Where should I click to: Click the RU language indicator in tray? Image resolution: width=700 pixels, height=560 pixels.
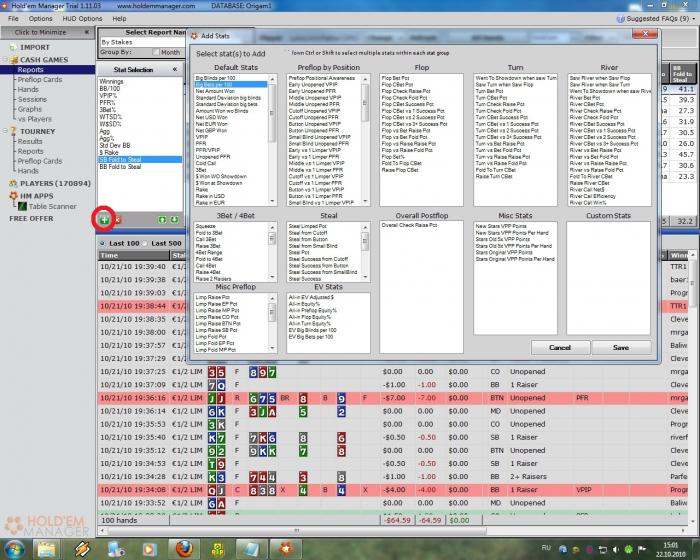[x=546, y=547]
